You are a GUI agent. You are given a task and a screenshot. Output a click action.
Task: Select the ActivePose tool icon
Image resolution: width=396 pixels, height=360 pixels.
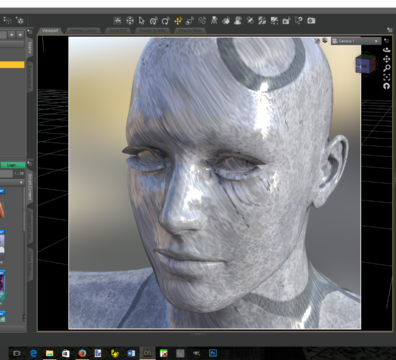click(202, 21)
